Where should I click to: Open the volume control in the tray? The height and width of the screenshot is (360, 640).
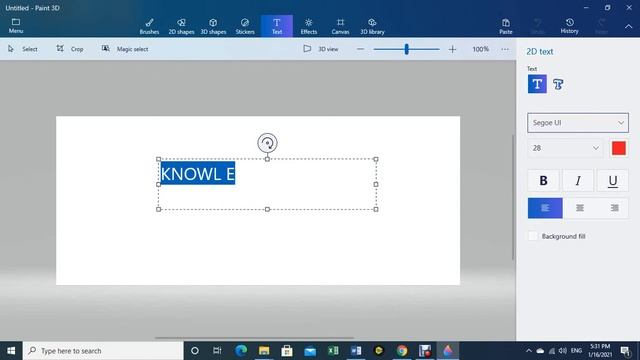point(562,351)
